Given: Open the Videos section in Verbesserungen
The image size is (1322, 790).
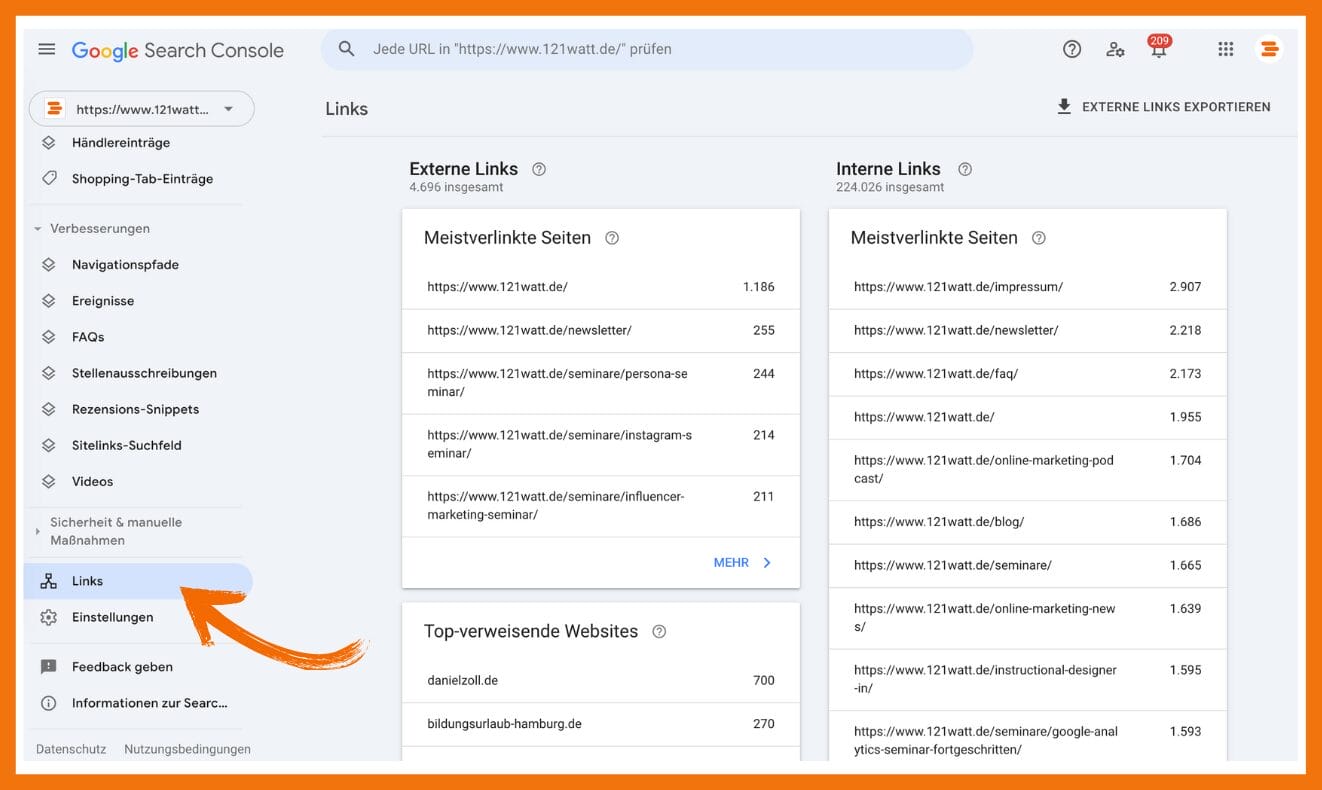Looking at the screenshot, I should (x=48, y=481).
